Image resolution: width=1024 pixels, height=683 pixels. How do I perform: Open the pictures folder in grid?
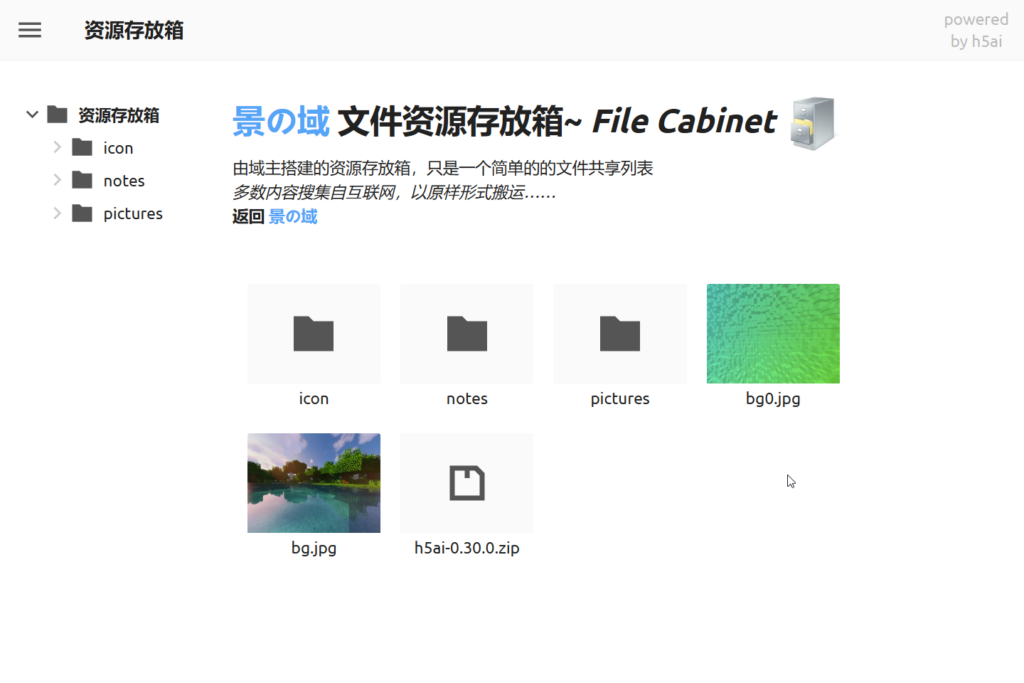[x=619, y=334]
